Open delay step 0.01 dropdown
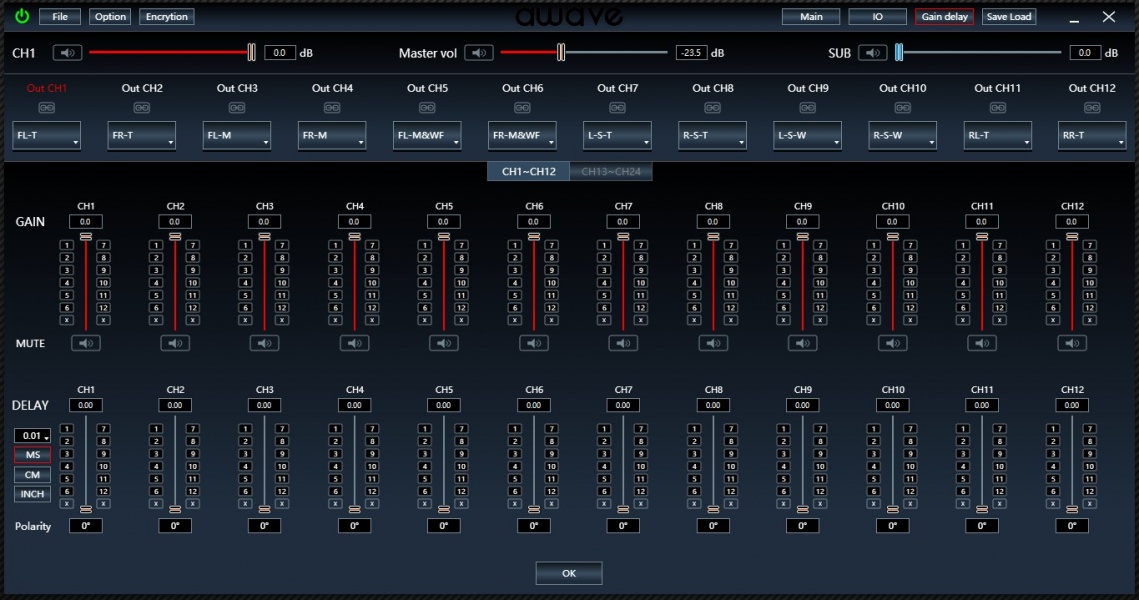Image resolution: width=1139 pixels, height=600 pixels. (33, 436)
